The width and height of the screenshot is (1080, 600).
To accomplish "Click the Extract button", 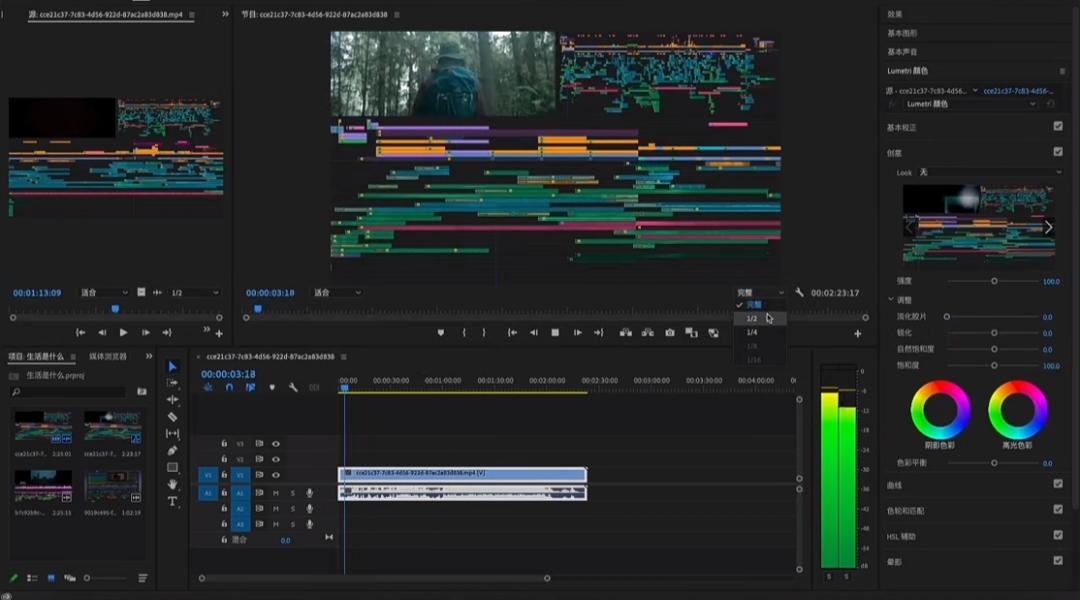I will (x=647, y=333).
